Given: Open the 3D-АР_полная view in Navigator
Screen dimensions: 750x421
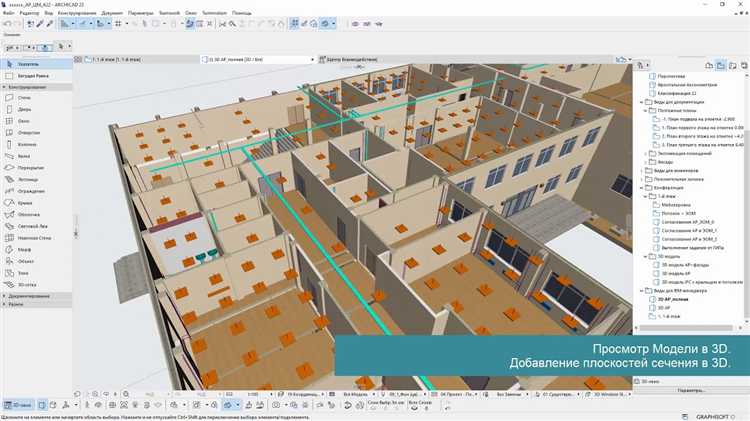Looking at the screenshot, I should (x=673, y=299).
